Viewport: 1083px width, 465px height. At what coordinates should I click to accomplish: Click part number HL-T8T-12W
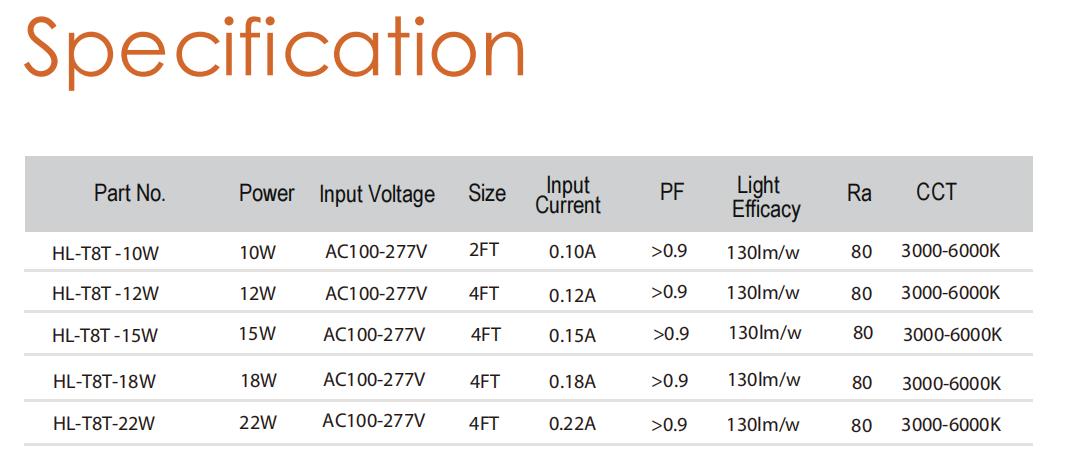pos(106,294)
